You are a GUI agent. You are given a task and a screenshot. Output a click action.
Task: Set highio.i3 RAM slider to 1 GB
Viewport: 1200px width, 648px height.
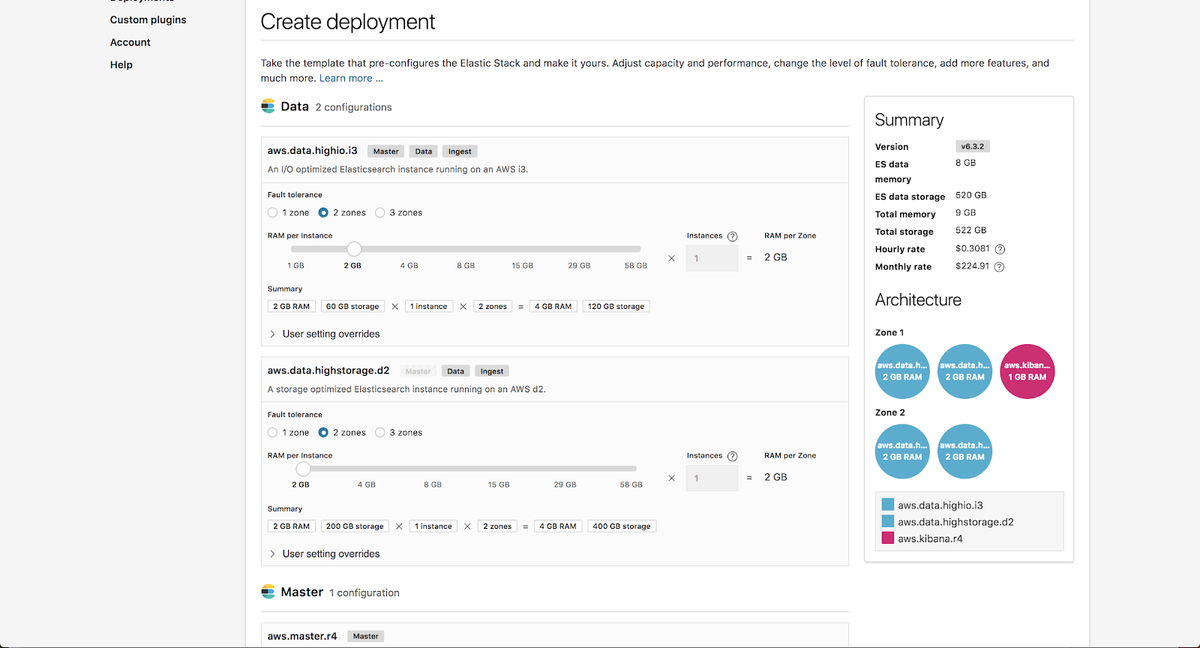pyautogui.click(x=296, y=266)
